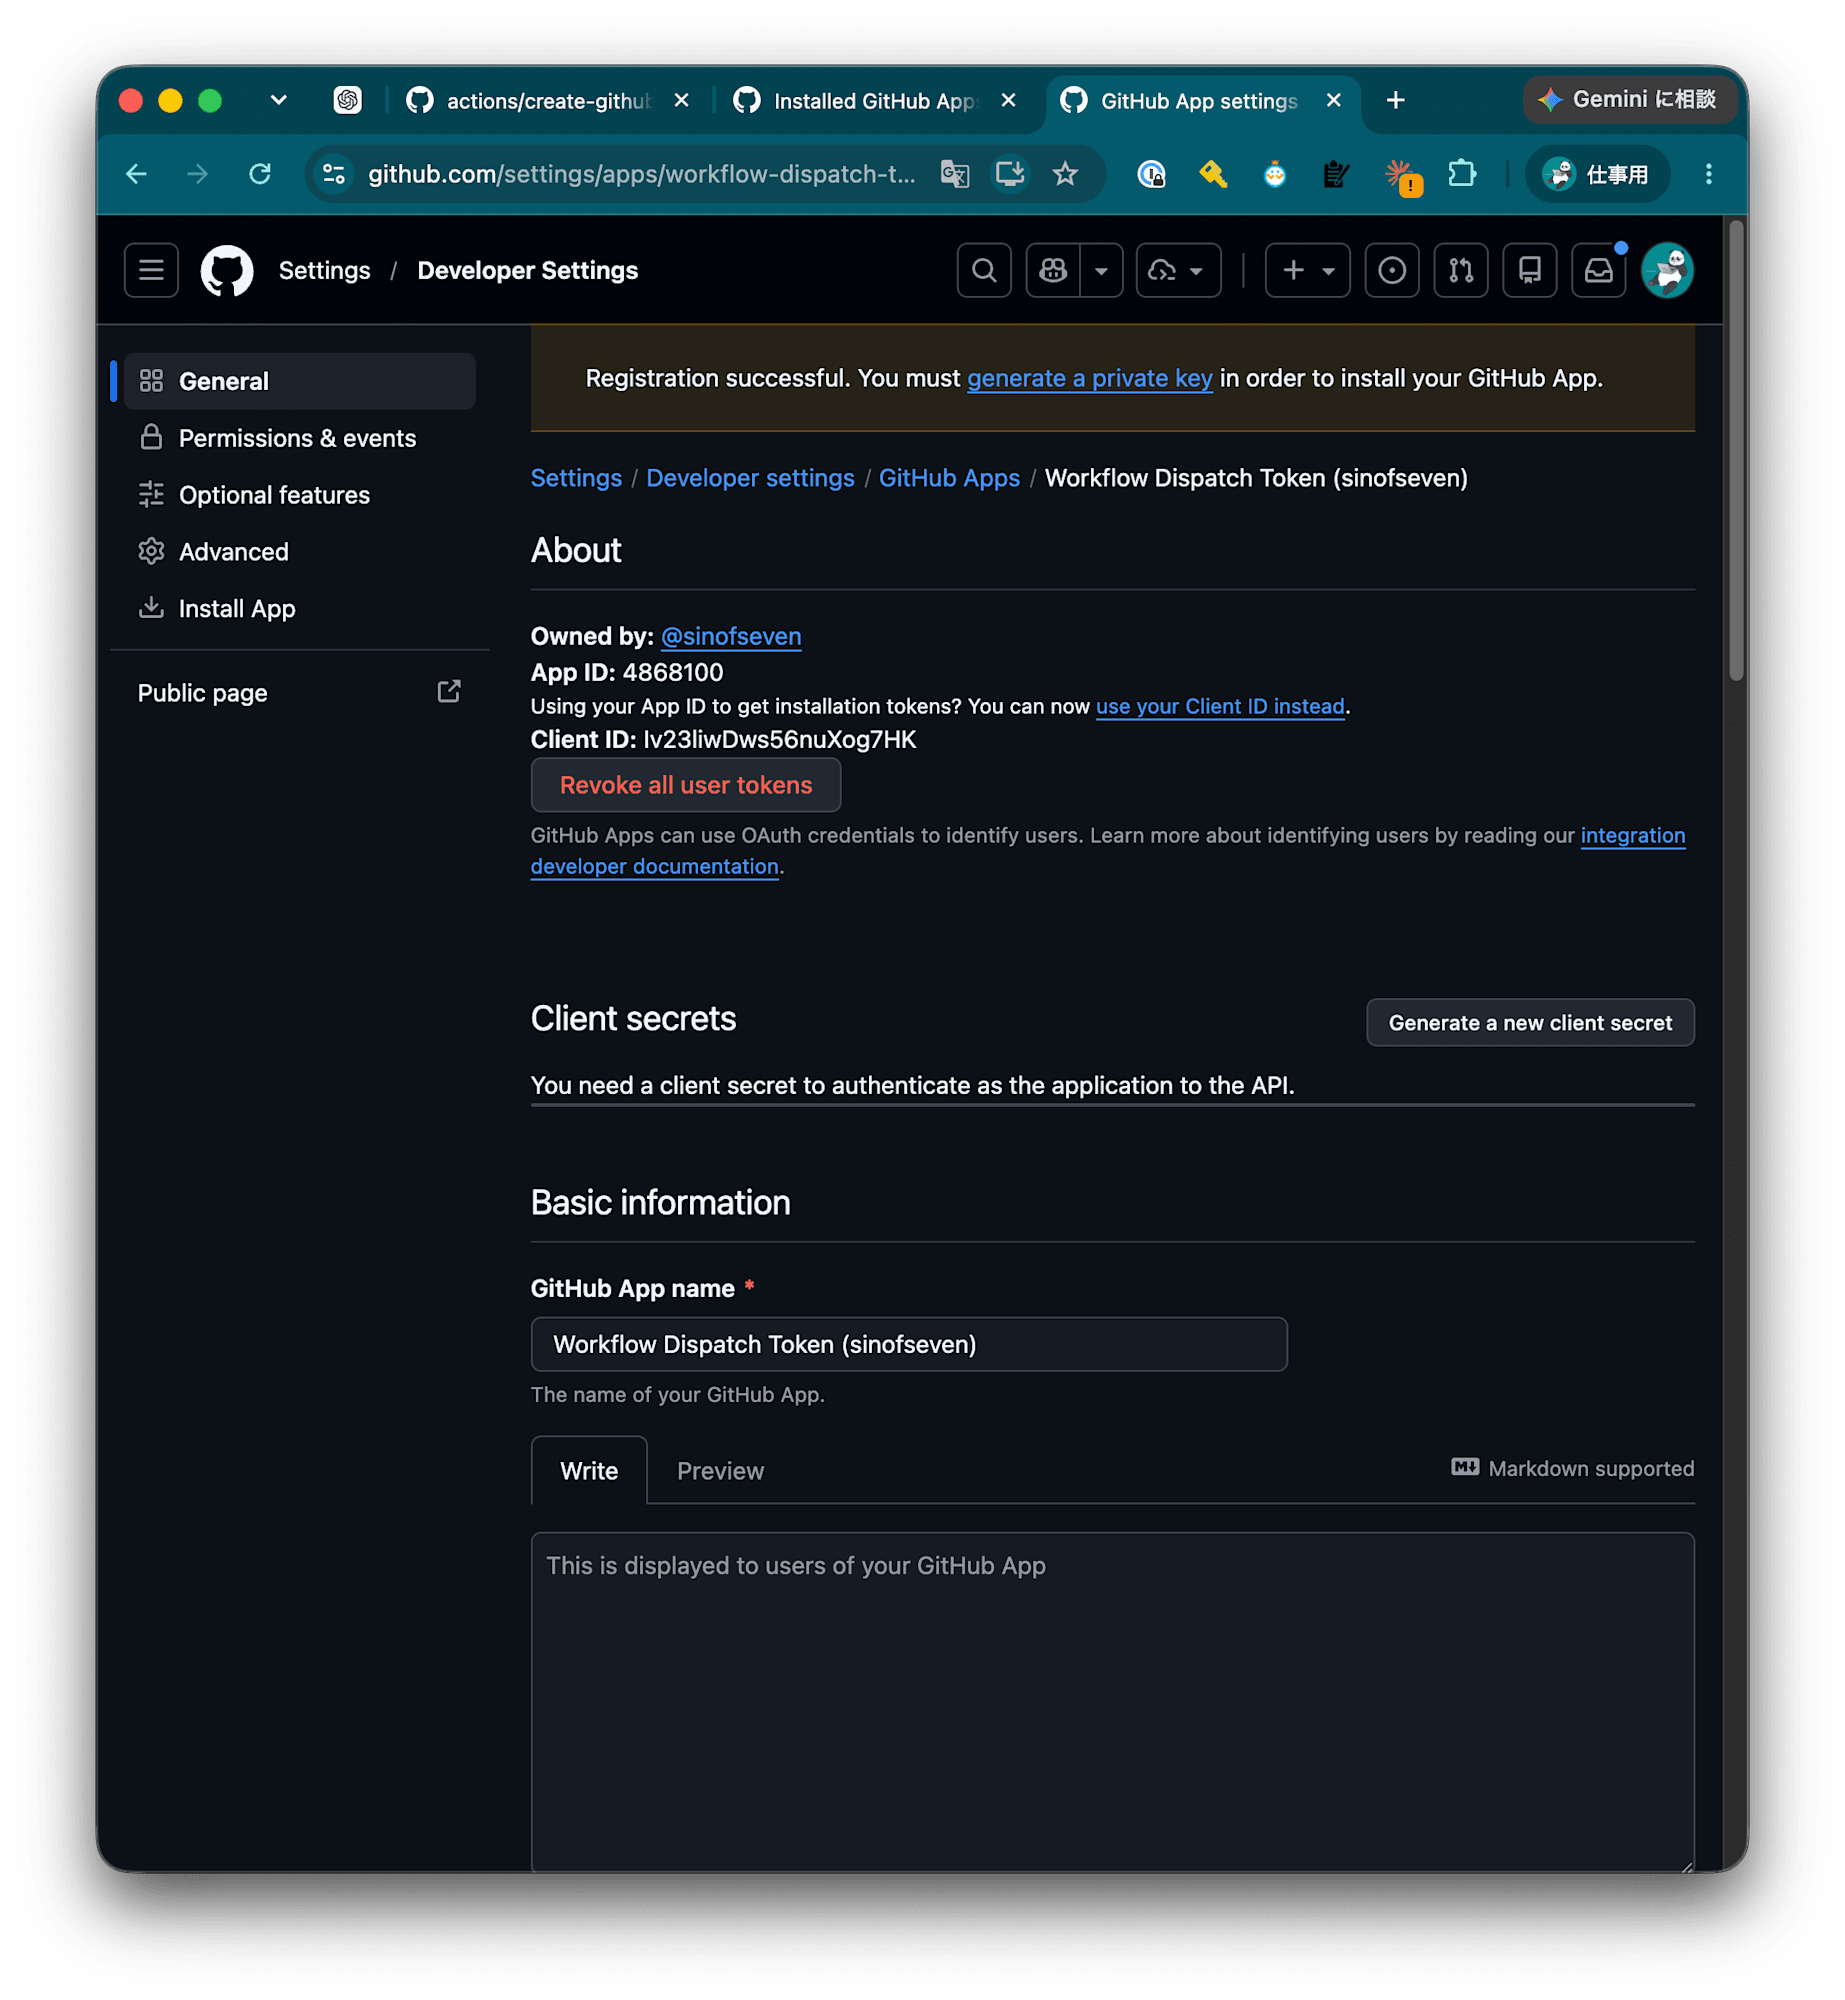Open Issues icon in GitHub header
Screen dimensions: 1845x2000
click(1390, 270)
